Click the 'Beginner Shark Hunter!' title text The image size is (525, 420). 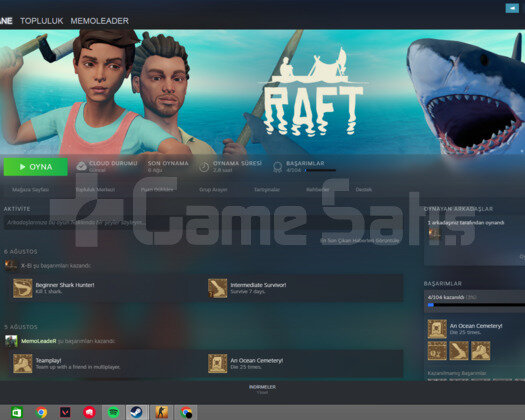pos(65,285)
